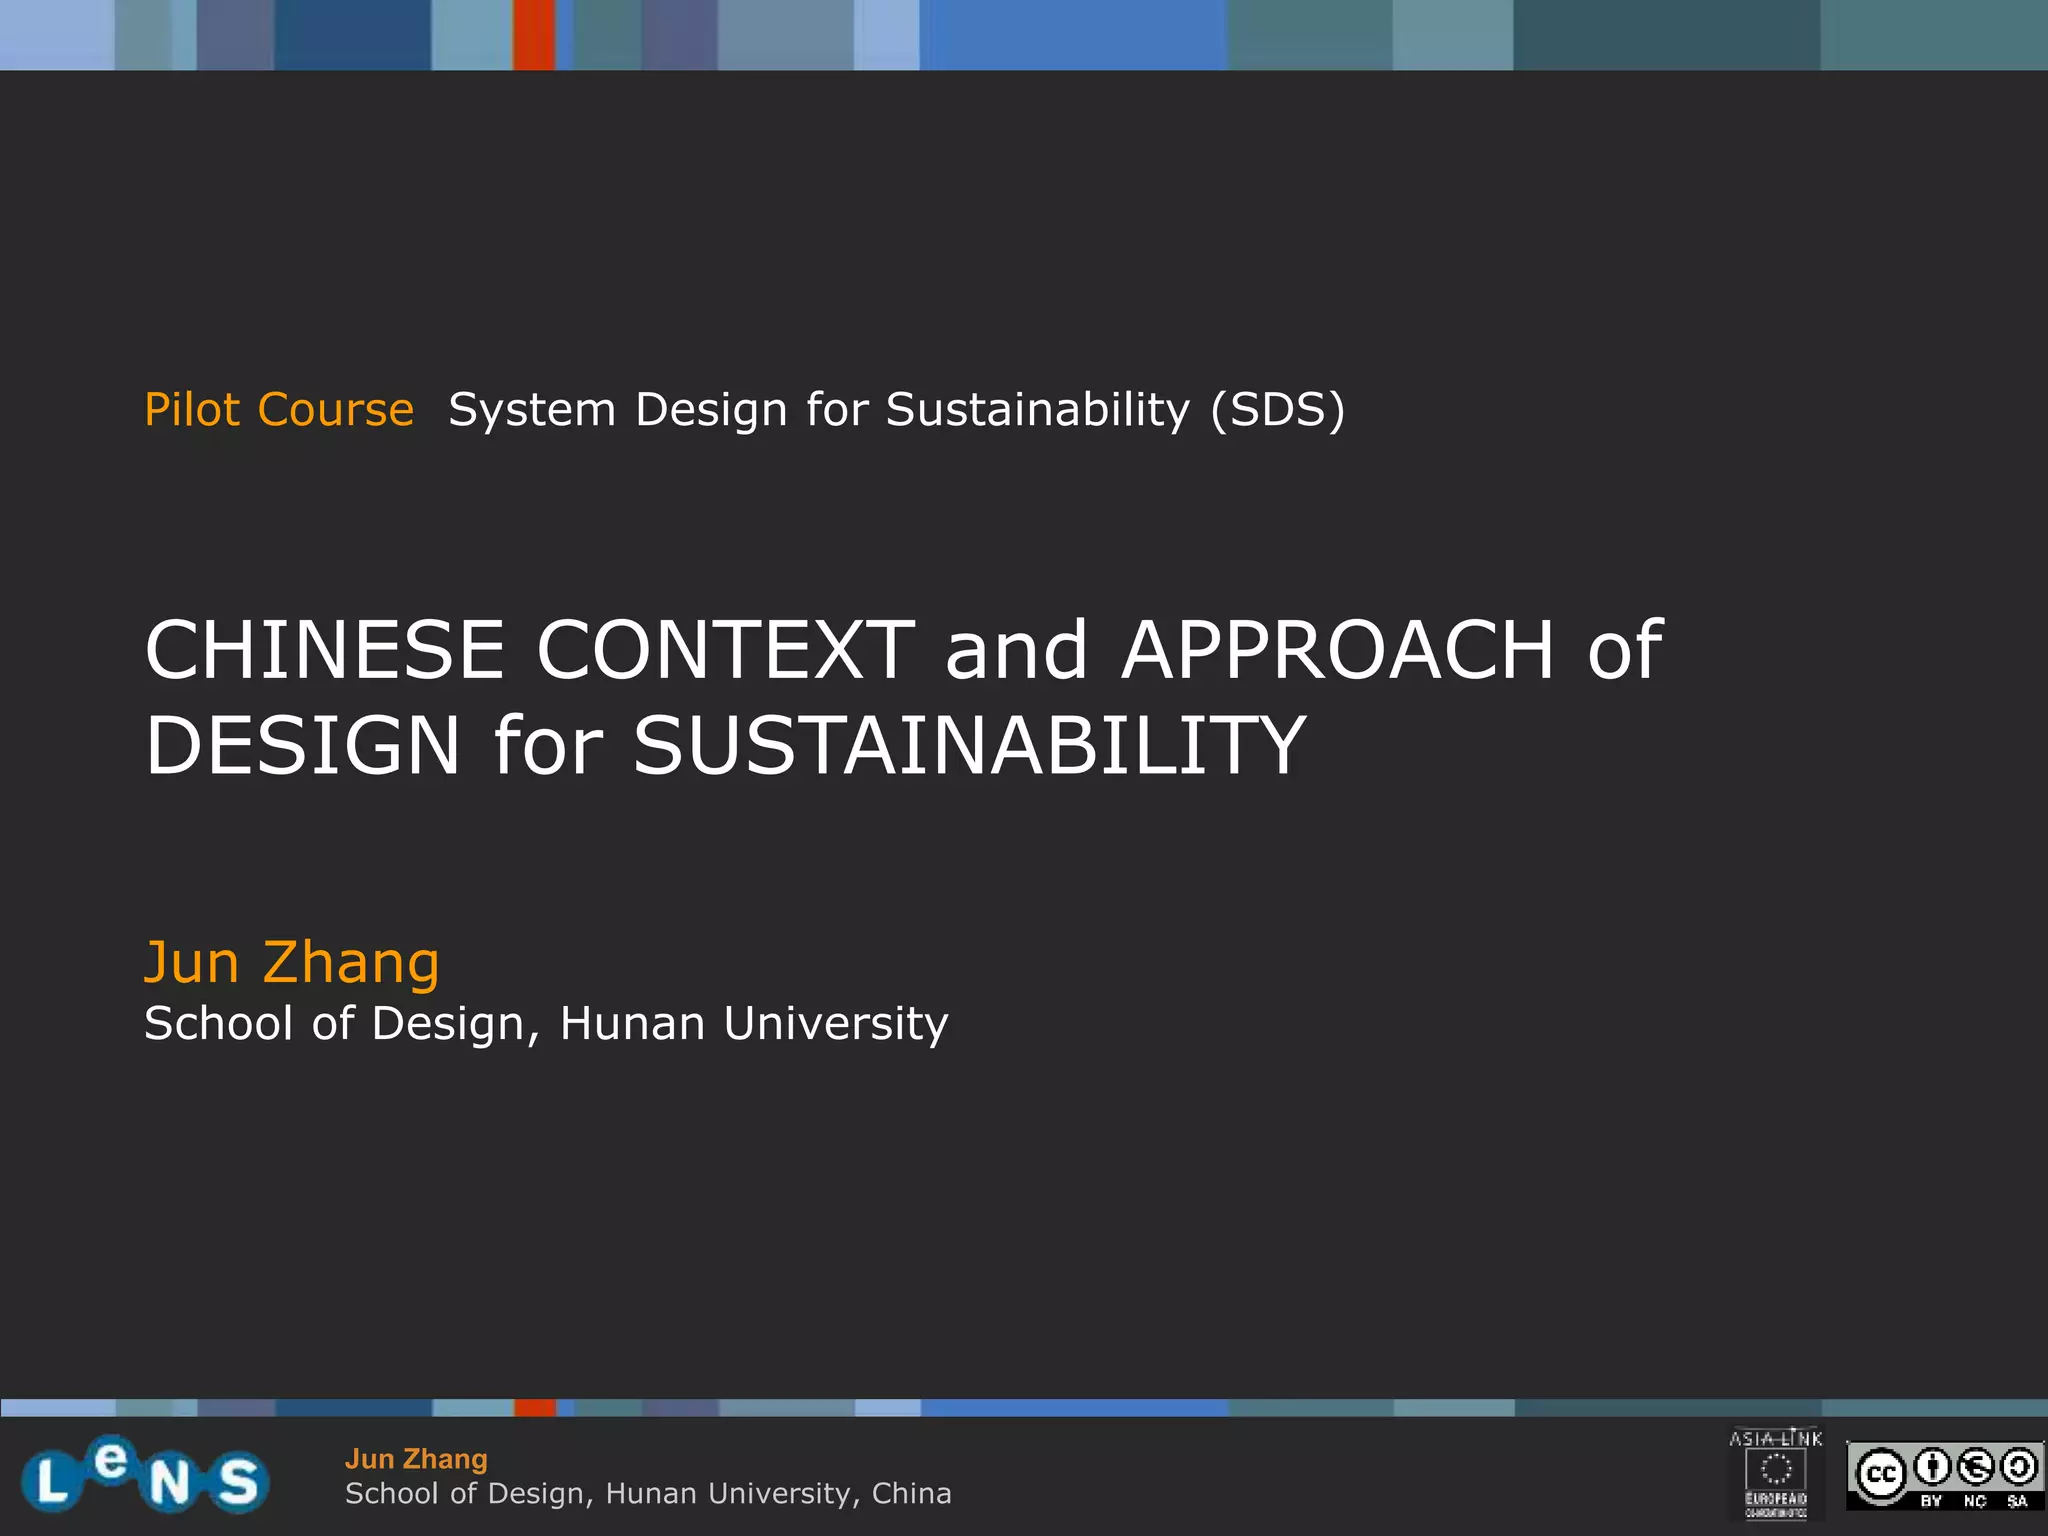The width and height of the screenshot is (2048, 1536).
Task: Click the Asia-Link logo text
Action: 1776,1440
